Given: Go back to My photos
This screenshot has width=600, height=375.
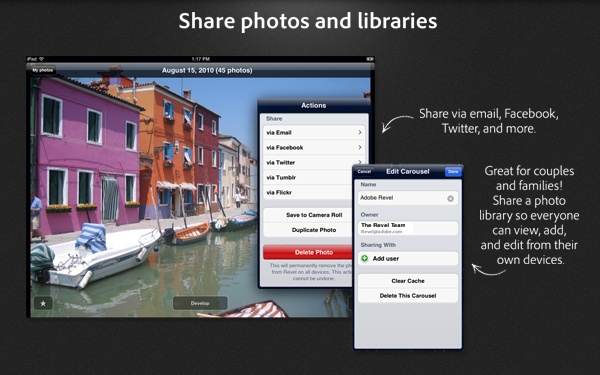Looking at the screenshot, I should (x=42, y=70).
